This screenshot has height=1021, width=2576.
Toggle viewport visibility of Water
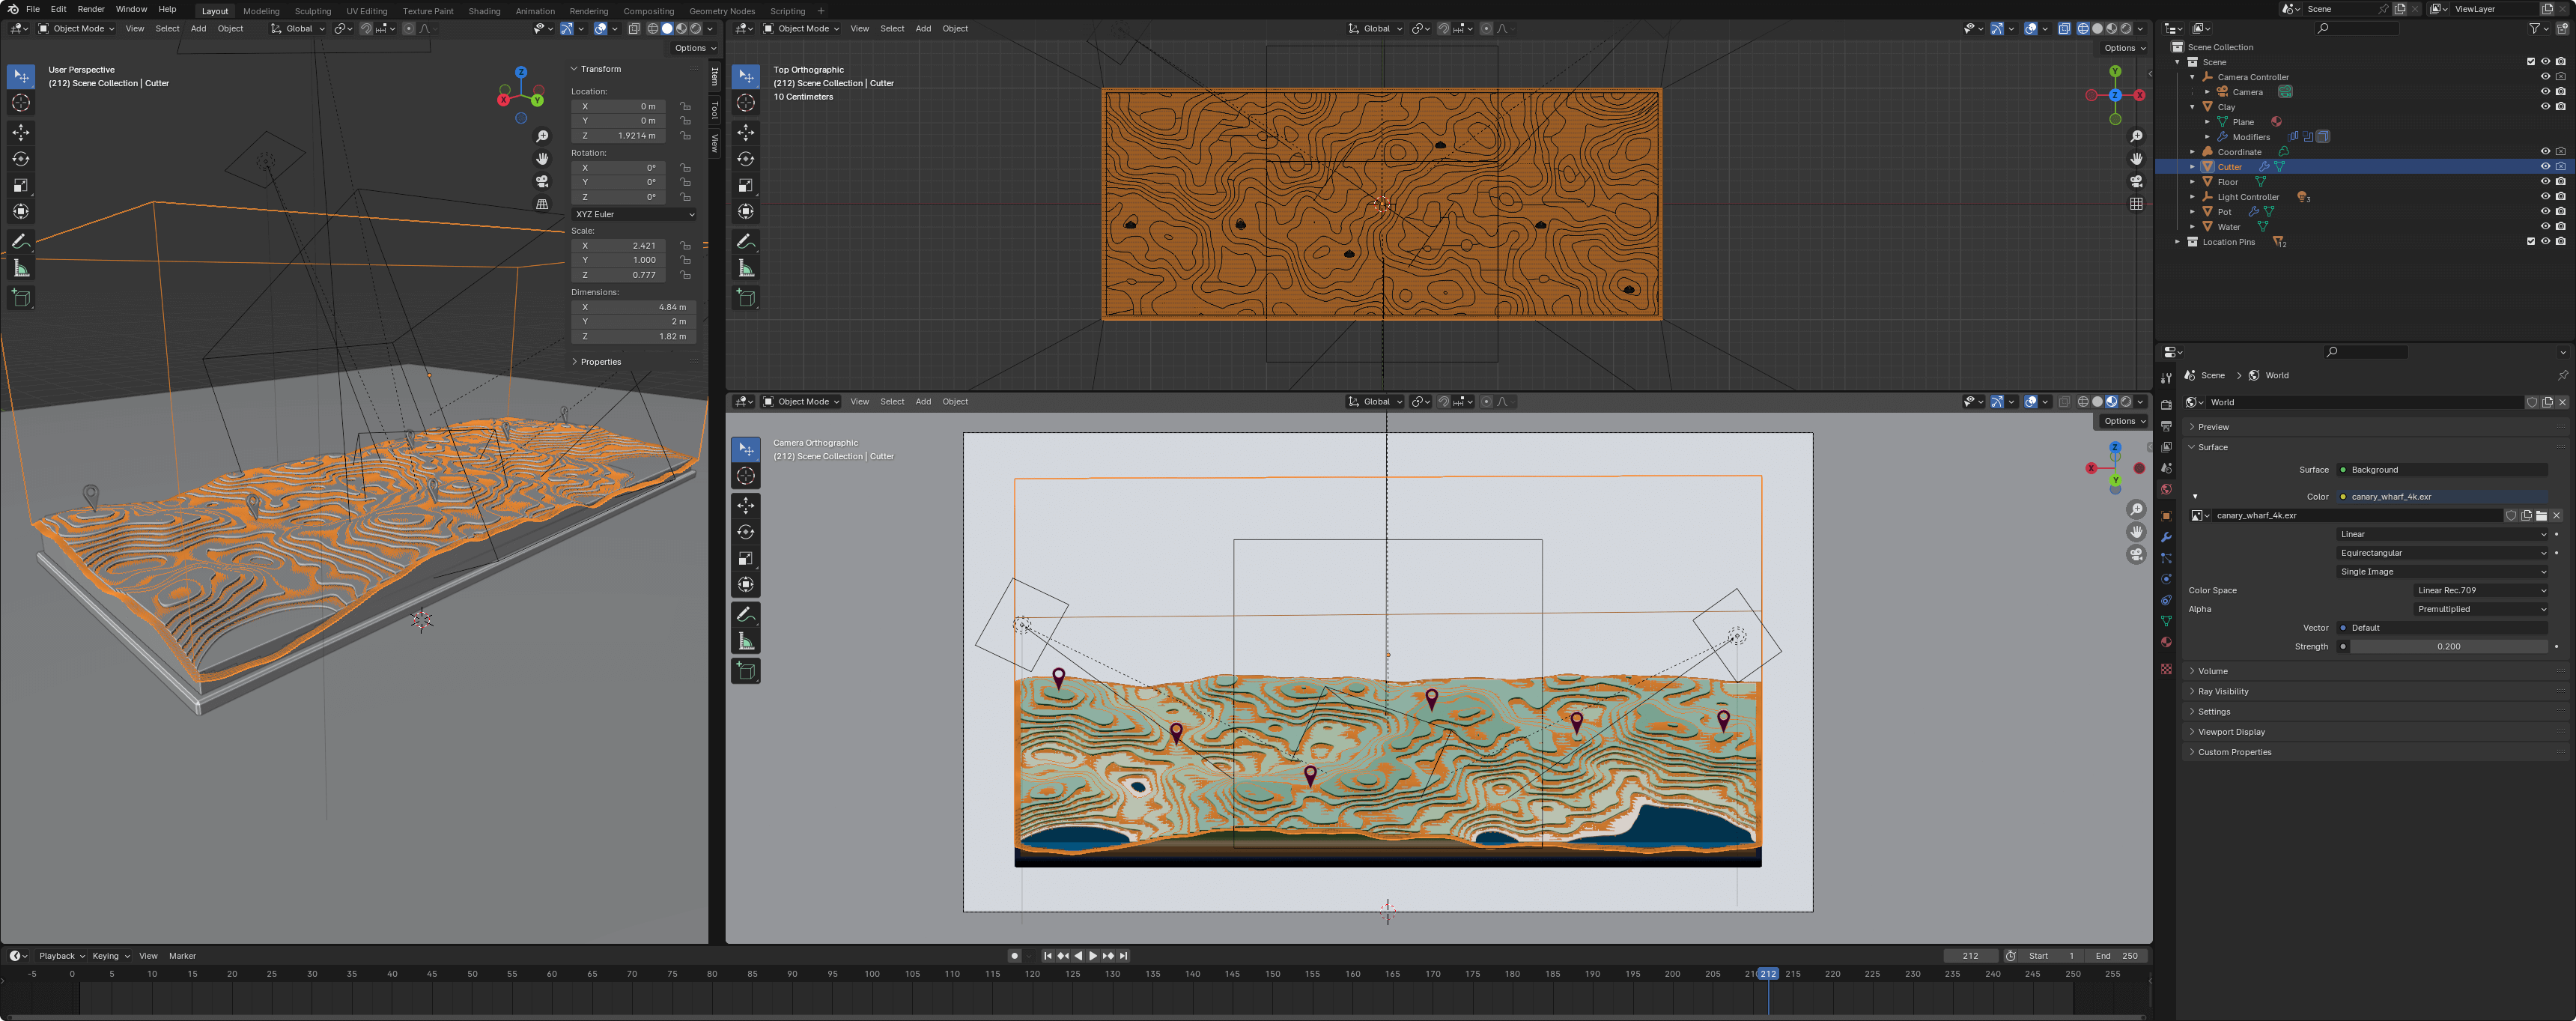[x=2545, y=227]
